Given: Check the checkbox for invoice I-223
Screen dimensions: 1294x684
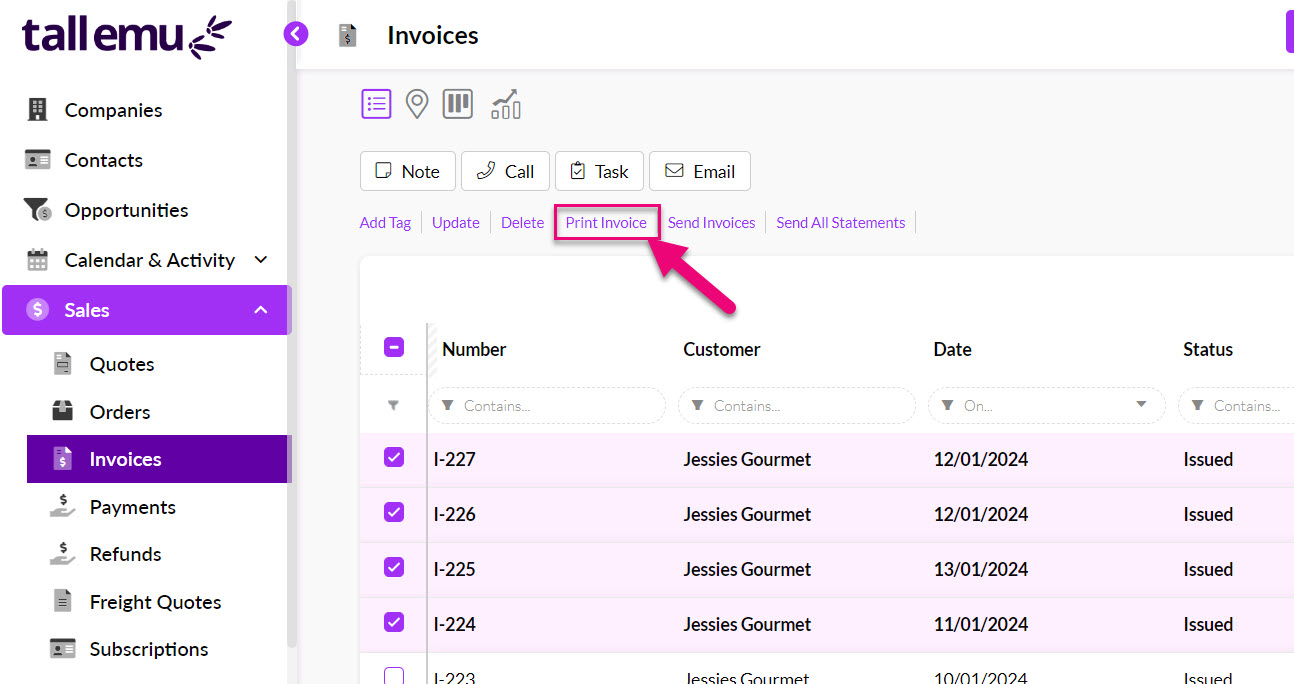Looking at the screenshot, I should (394, 676).
